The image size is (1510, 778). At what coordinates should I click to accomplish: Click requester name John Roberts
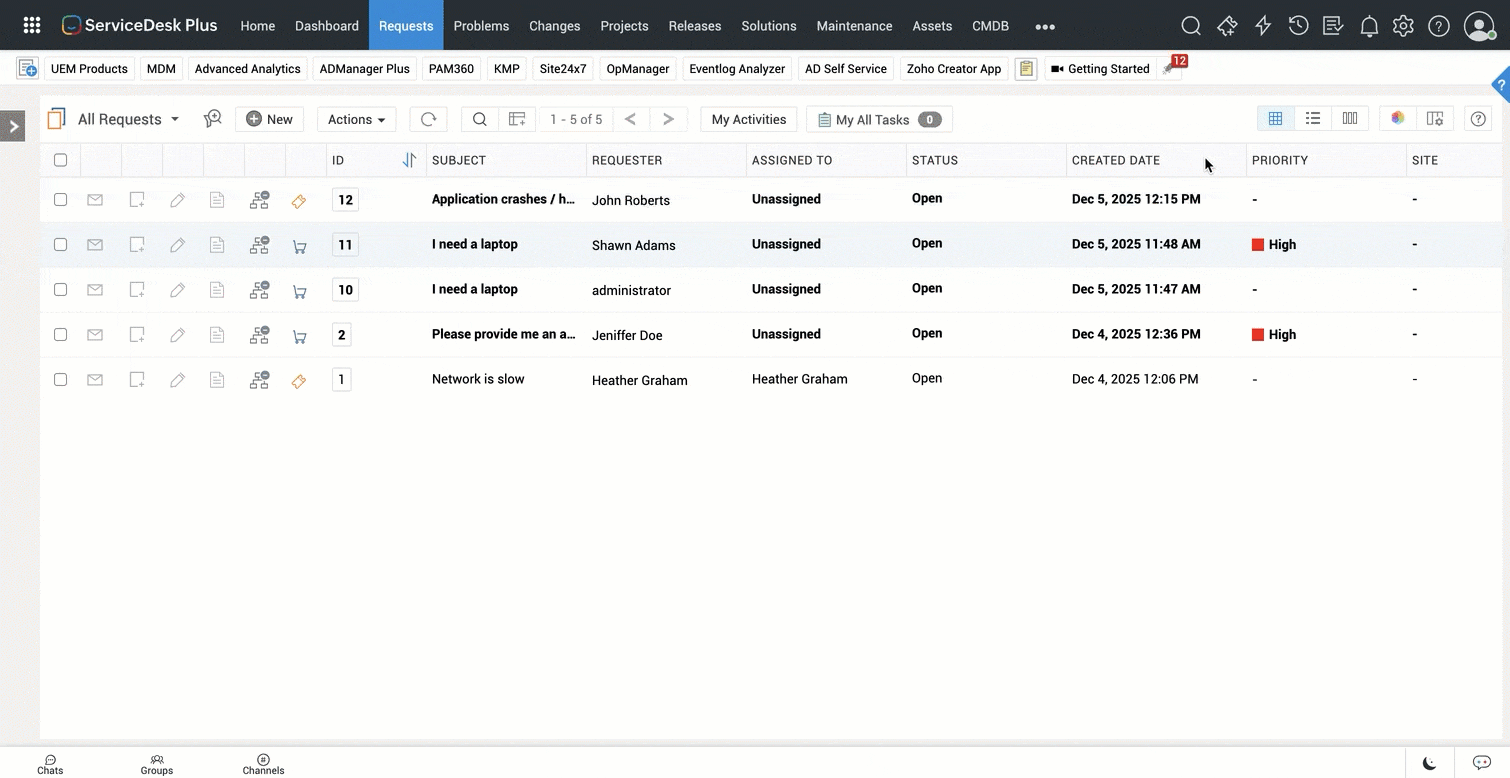tap(631, 200)
